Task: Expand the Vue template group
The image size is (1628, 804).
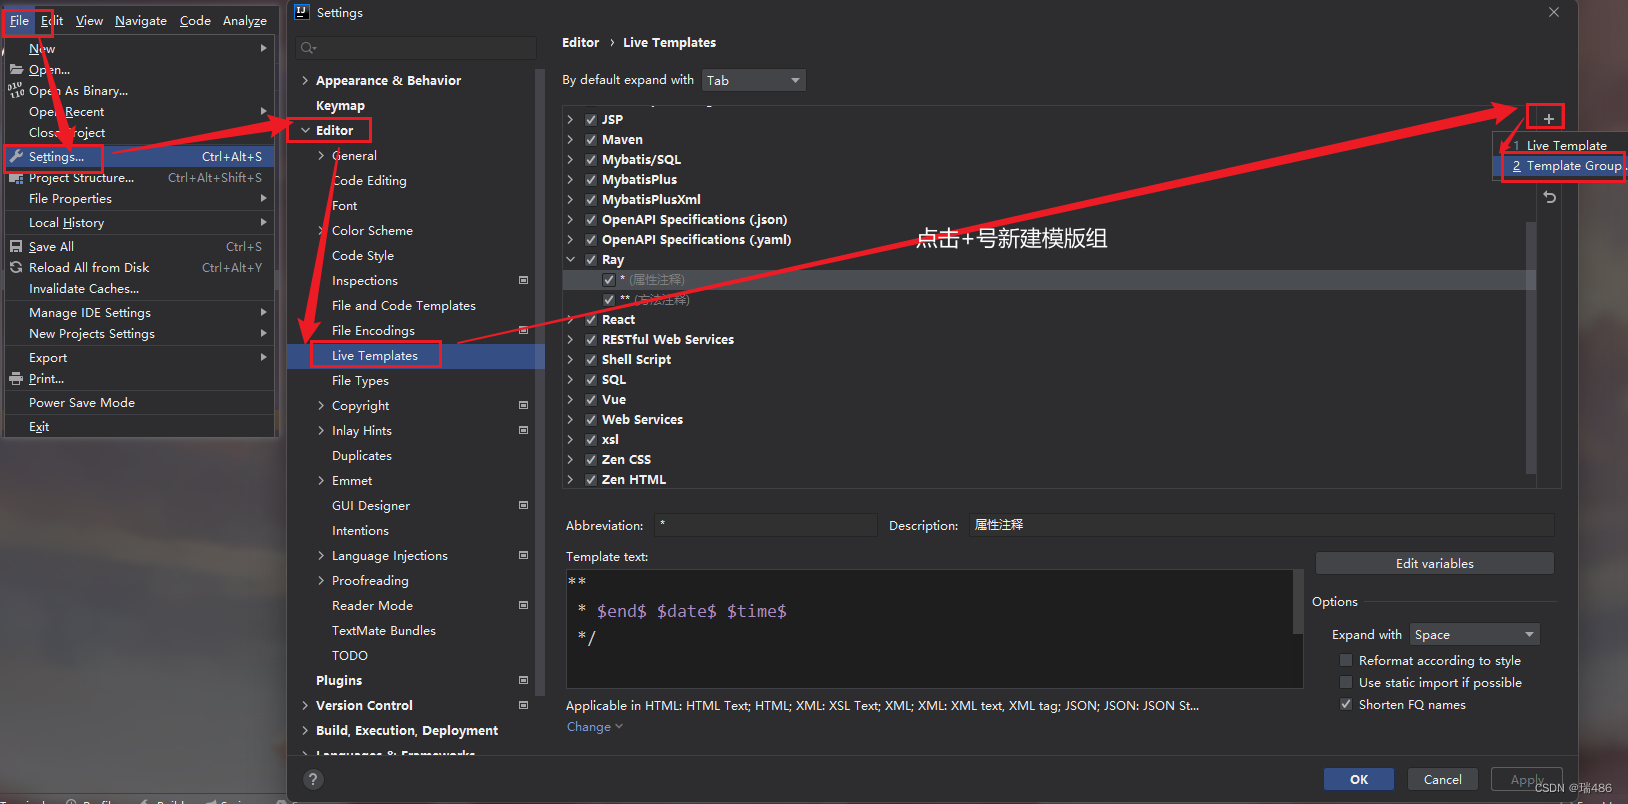Action: 571,399
